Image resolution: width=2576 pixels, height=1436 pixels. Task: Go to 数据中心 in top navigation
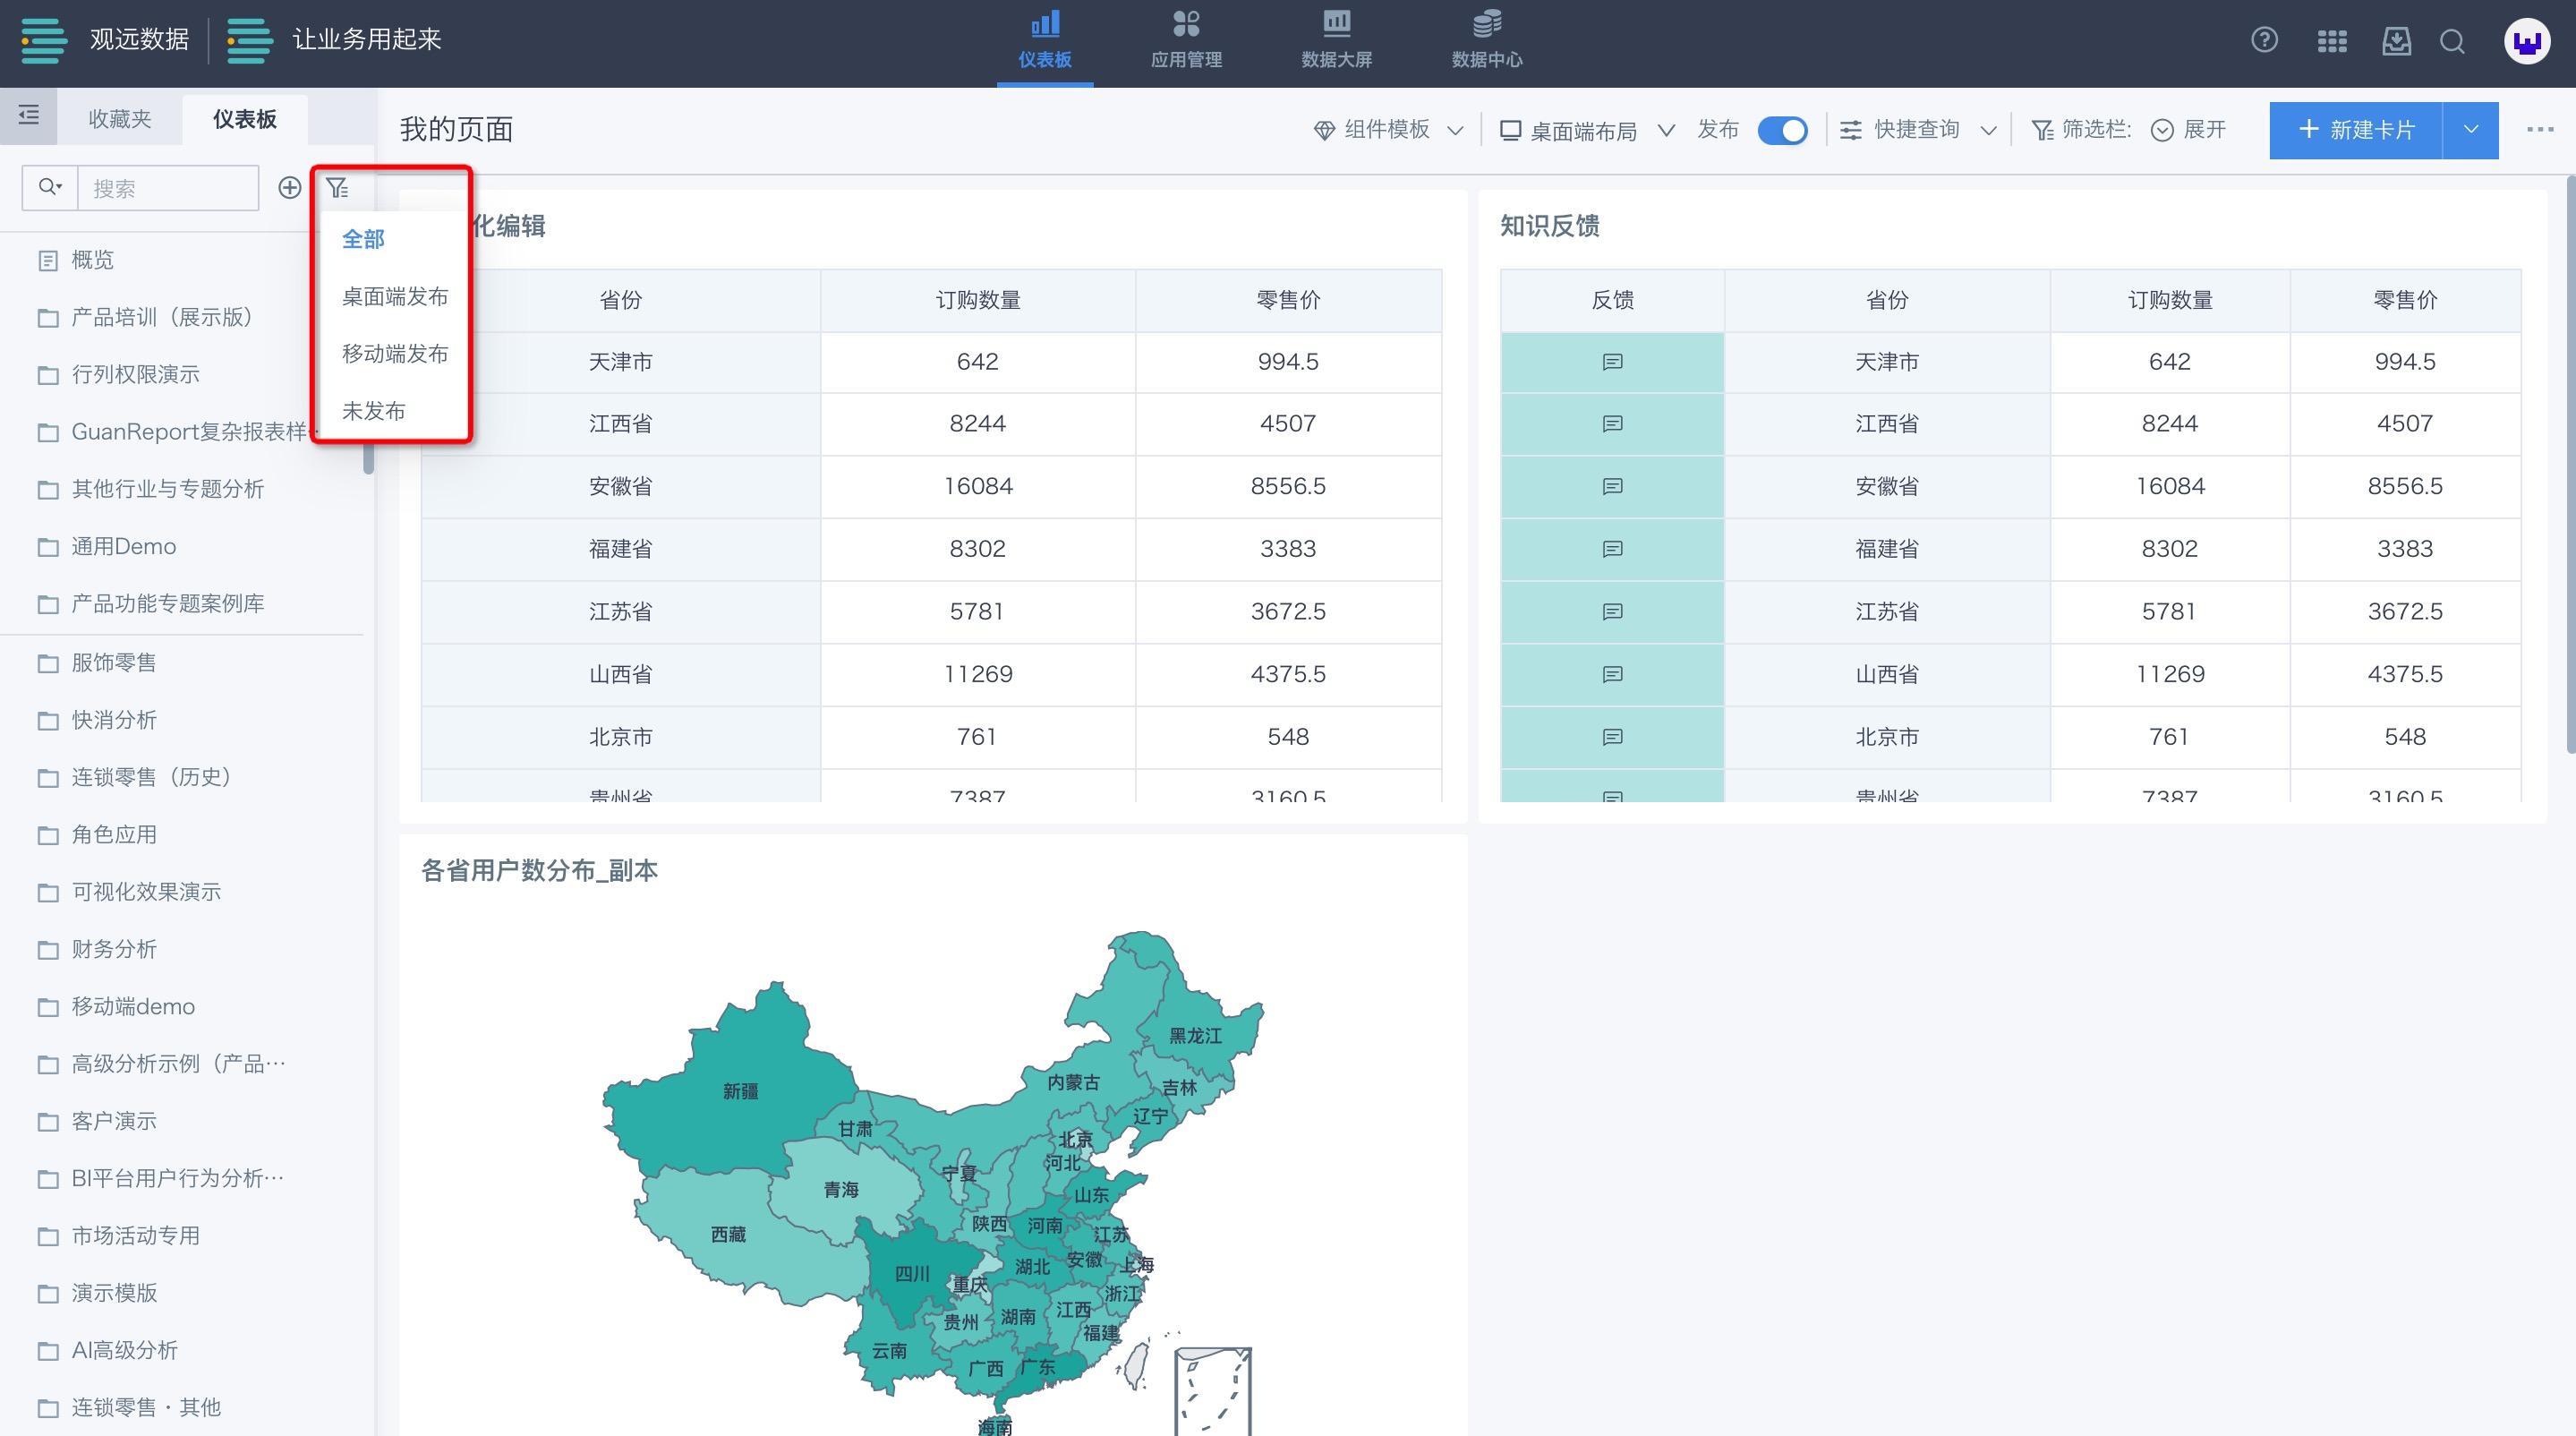(1486, 42)
